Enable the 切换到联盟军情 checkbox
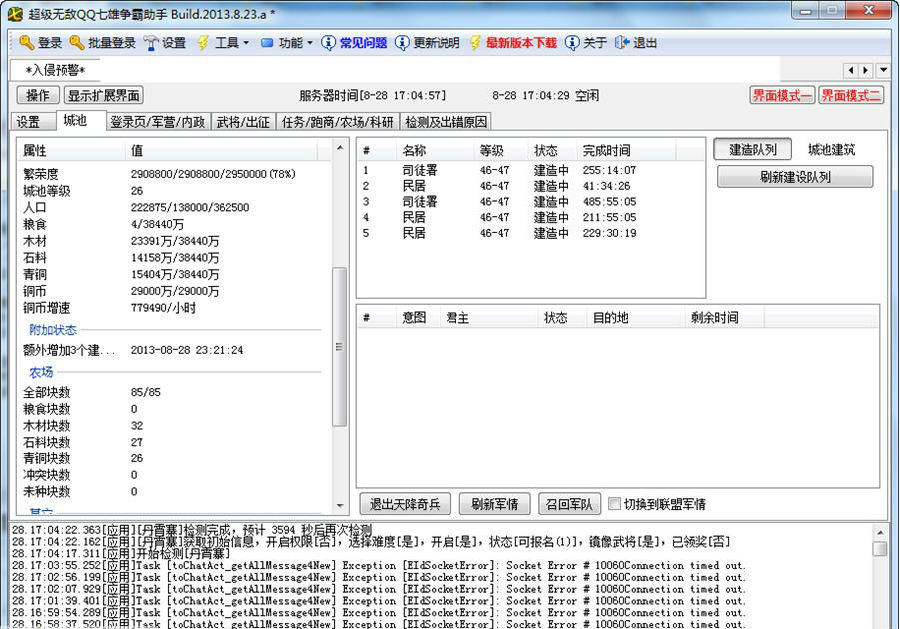 click(x=615, y=504)
